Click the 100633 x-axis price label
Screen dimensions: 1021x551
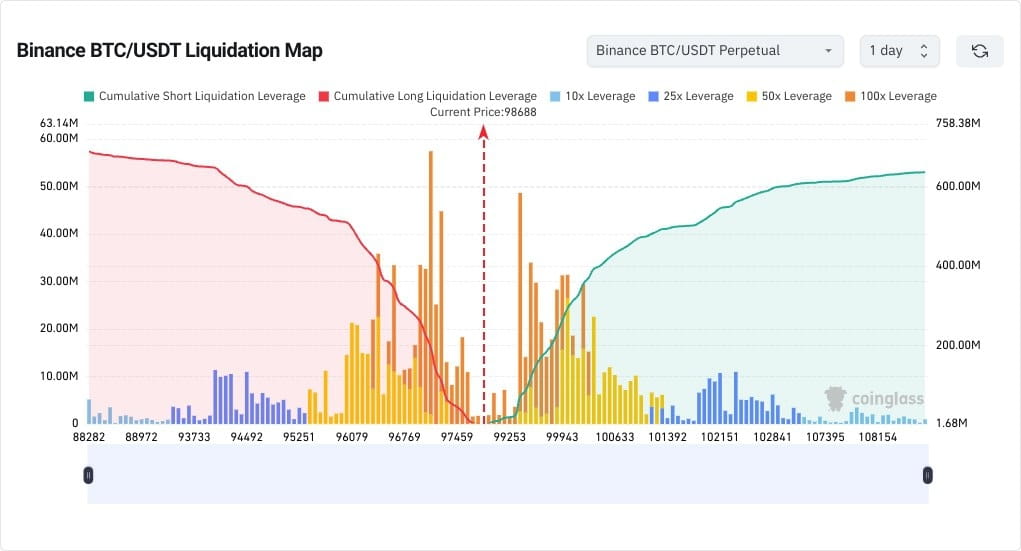point(615,437)
